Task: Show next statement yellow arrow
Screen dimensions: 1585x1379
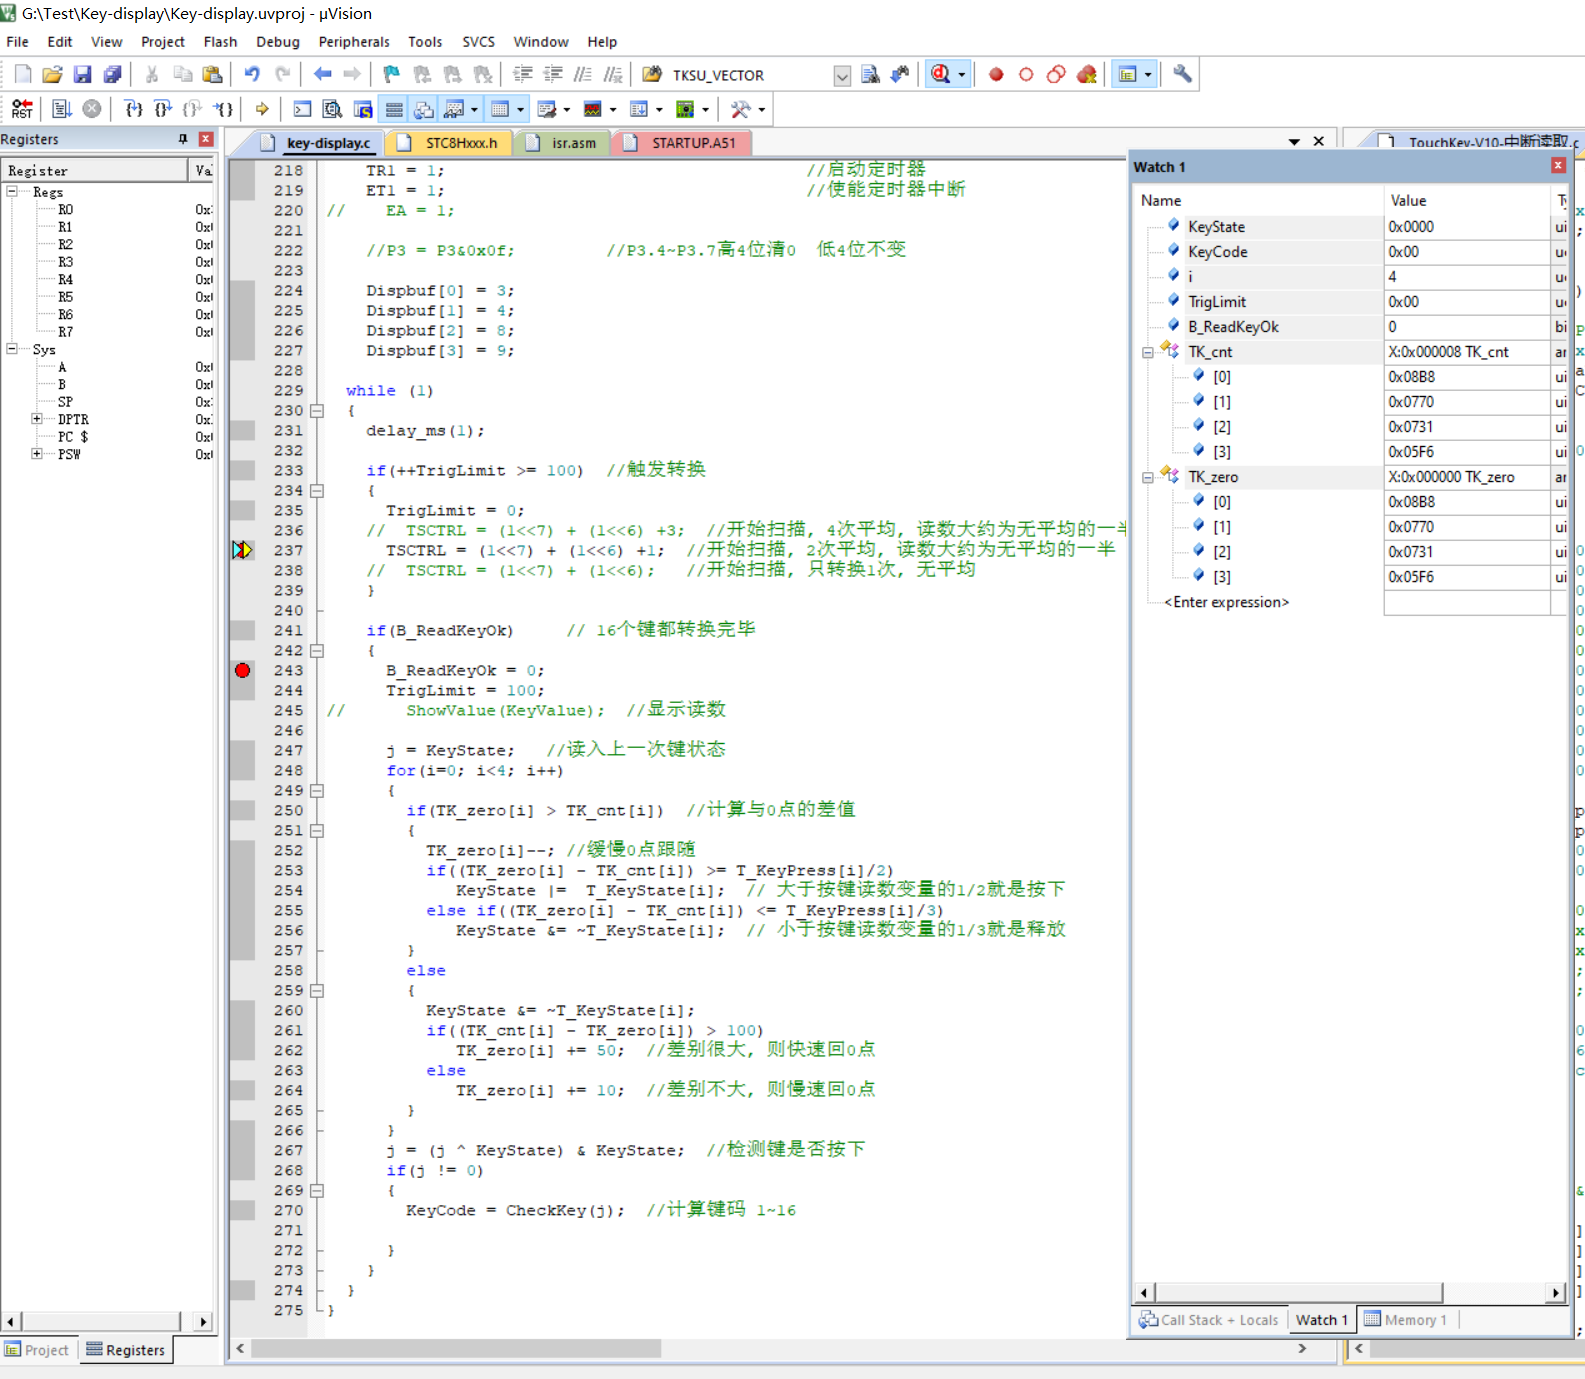Action: click(x=262, y=109)
